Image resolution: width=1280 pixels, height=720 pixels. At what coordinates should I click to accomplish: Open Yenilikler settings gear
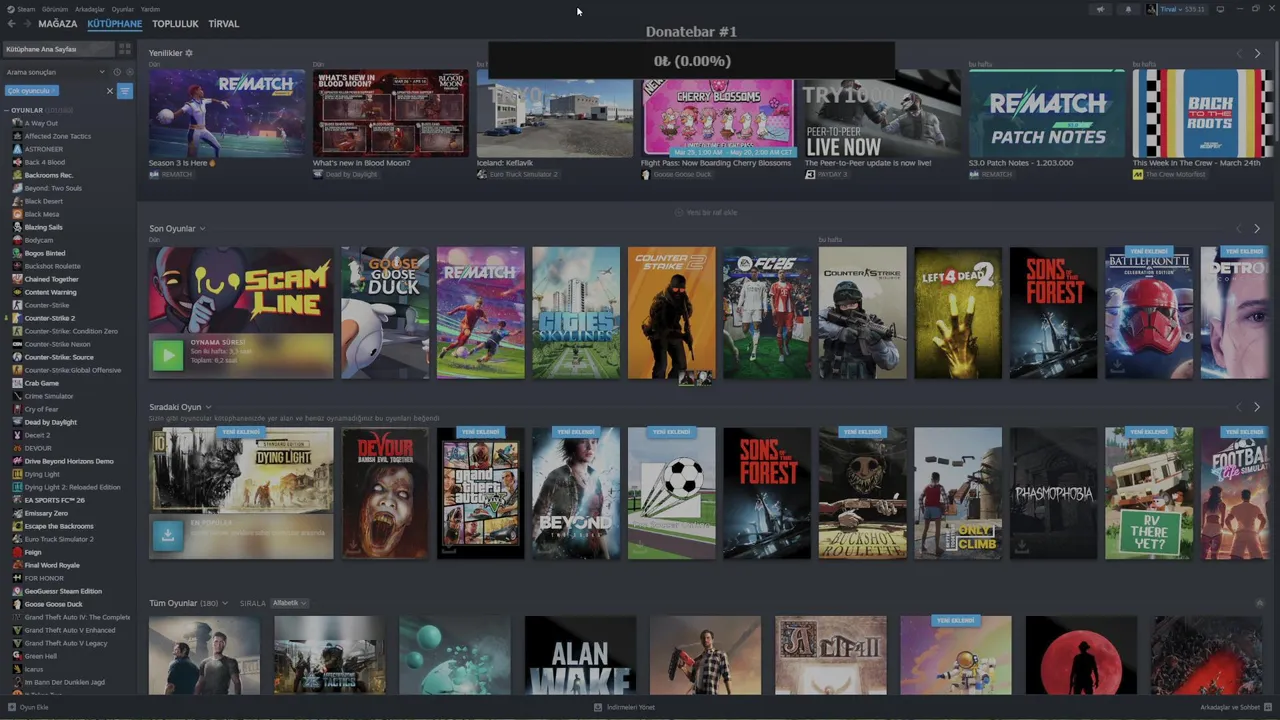(x=189, y=53)
